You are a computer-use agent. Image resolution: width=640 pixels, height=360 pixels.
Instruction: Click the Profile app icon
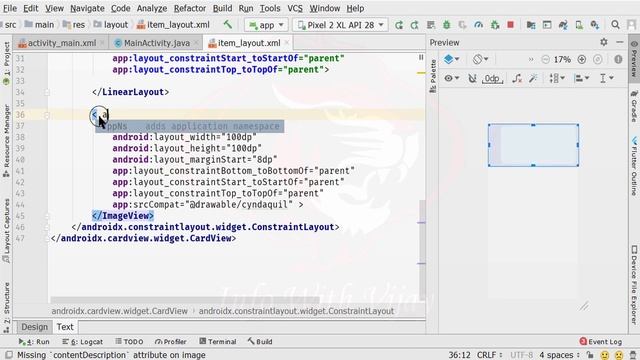[478, 25]
